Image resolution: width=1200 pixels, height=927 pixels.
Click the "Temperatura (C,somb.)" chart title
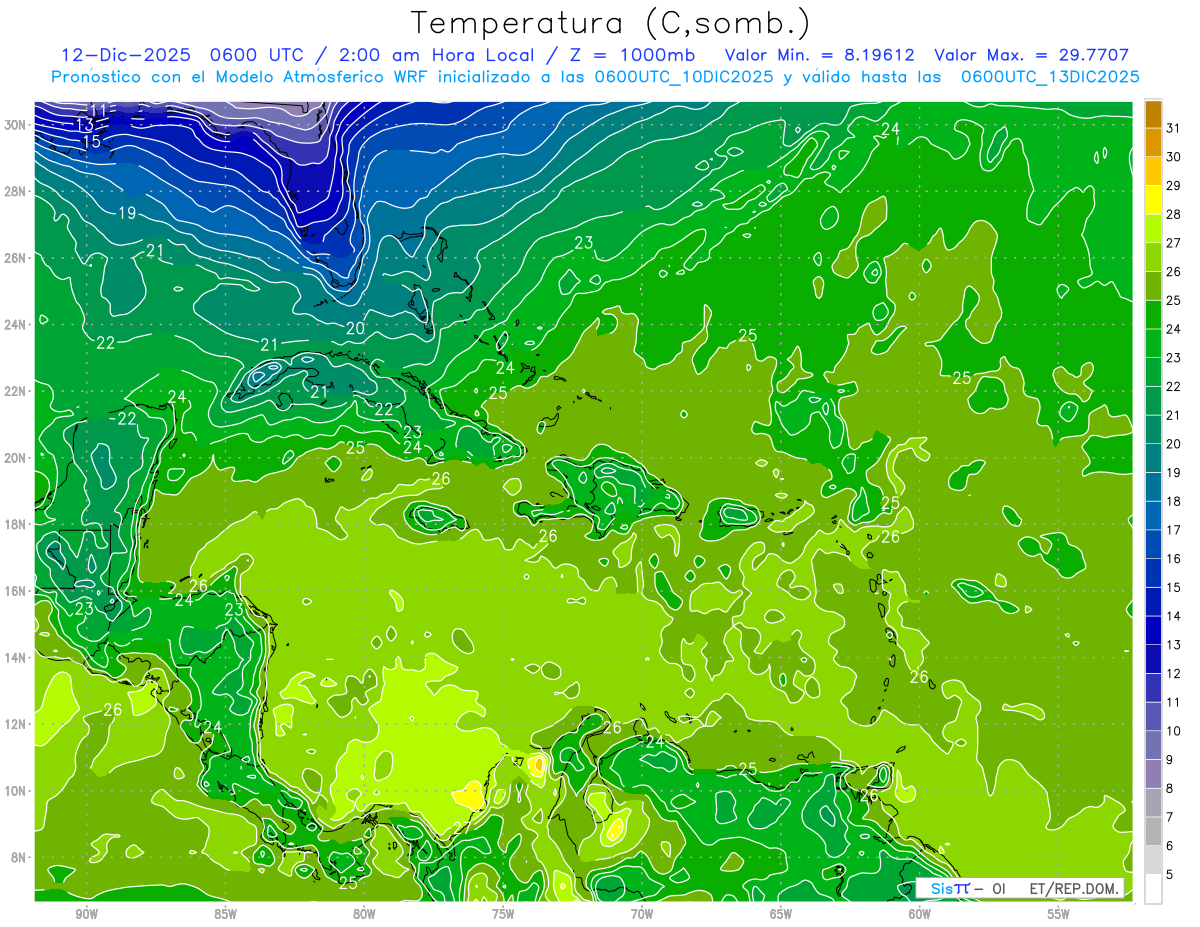611,23
